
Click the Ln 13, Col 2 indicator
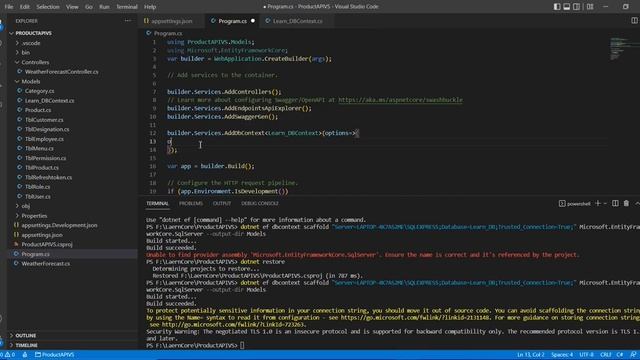pos(531,355)
